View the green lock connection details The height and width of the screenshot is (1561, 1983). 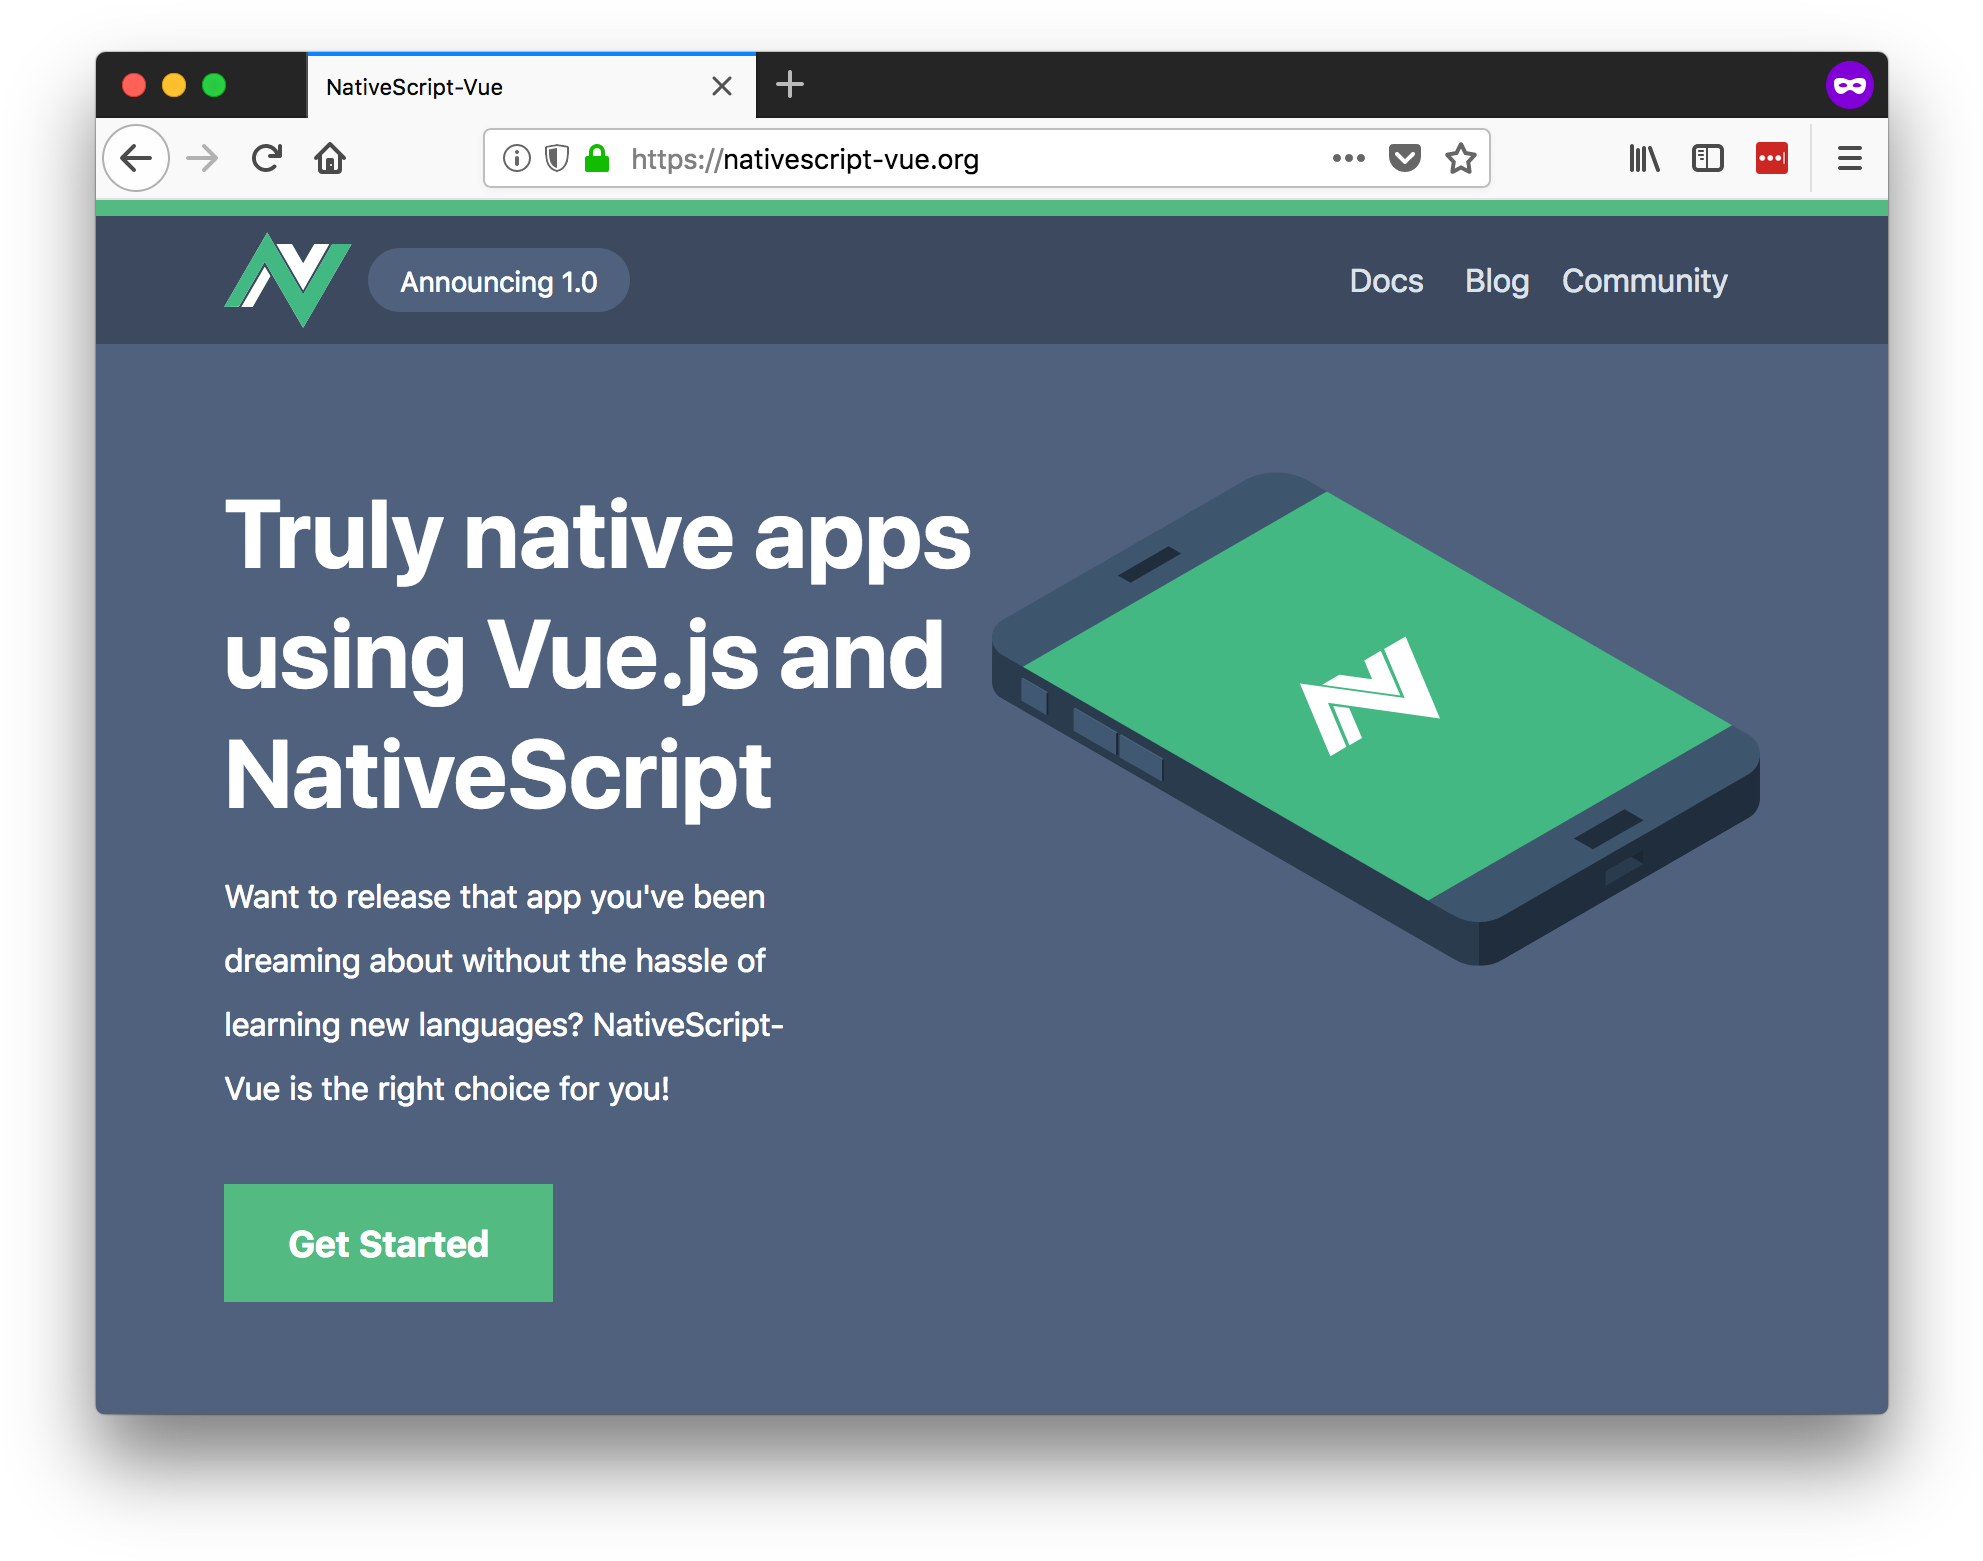pyautogui.click(x=597, y=158)
